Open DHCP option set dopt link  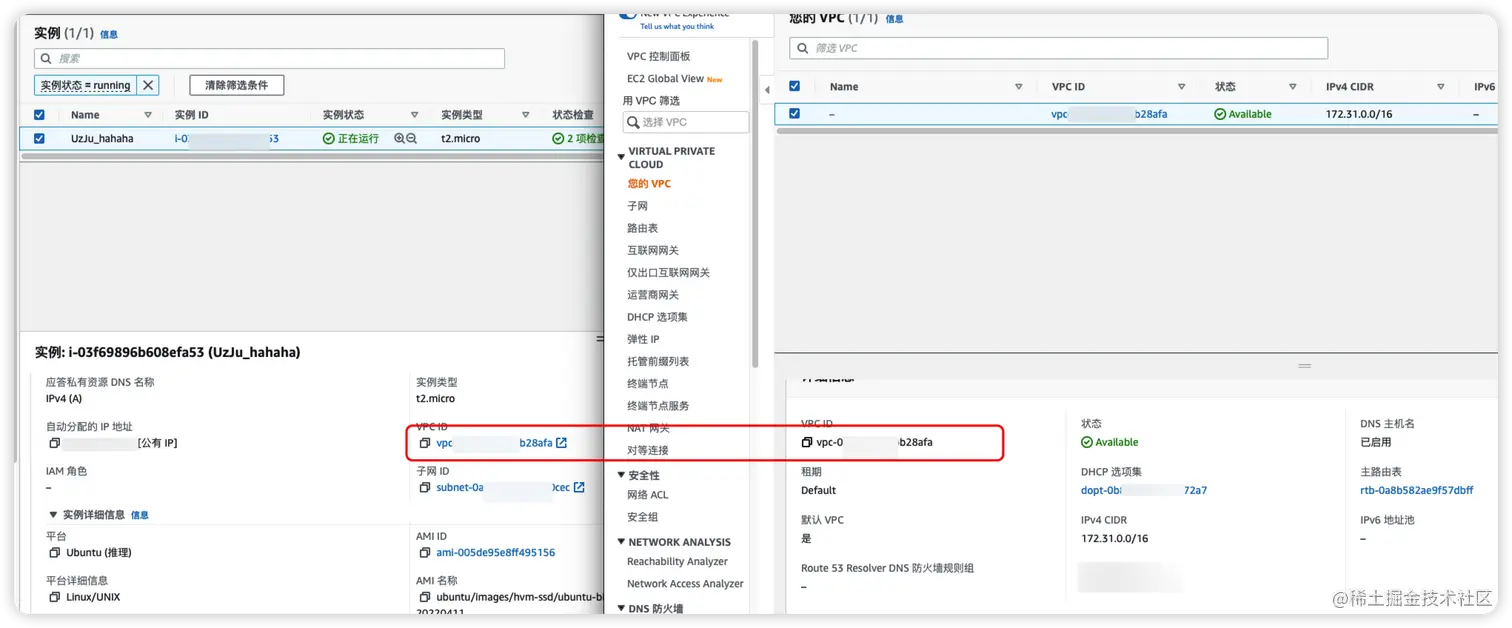click(x=1144, y=490)
